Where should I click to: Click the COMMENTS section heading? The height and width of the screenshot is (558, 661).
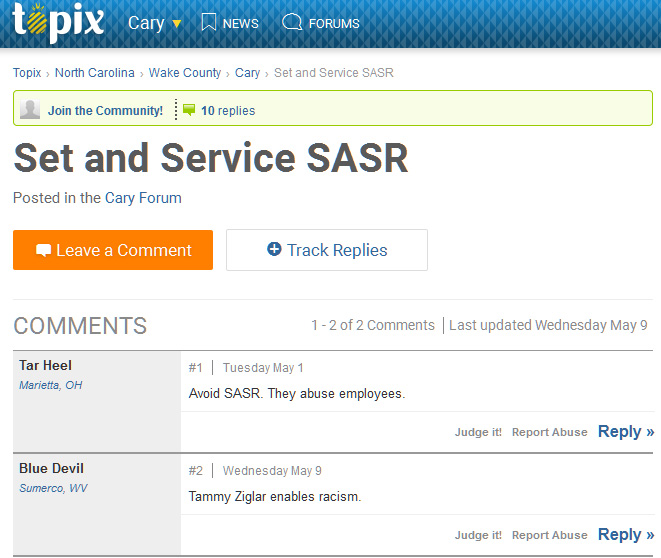(80, 326)
